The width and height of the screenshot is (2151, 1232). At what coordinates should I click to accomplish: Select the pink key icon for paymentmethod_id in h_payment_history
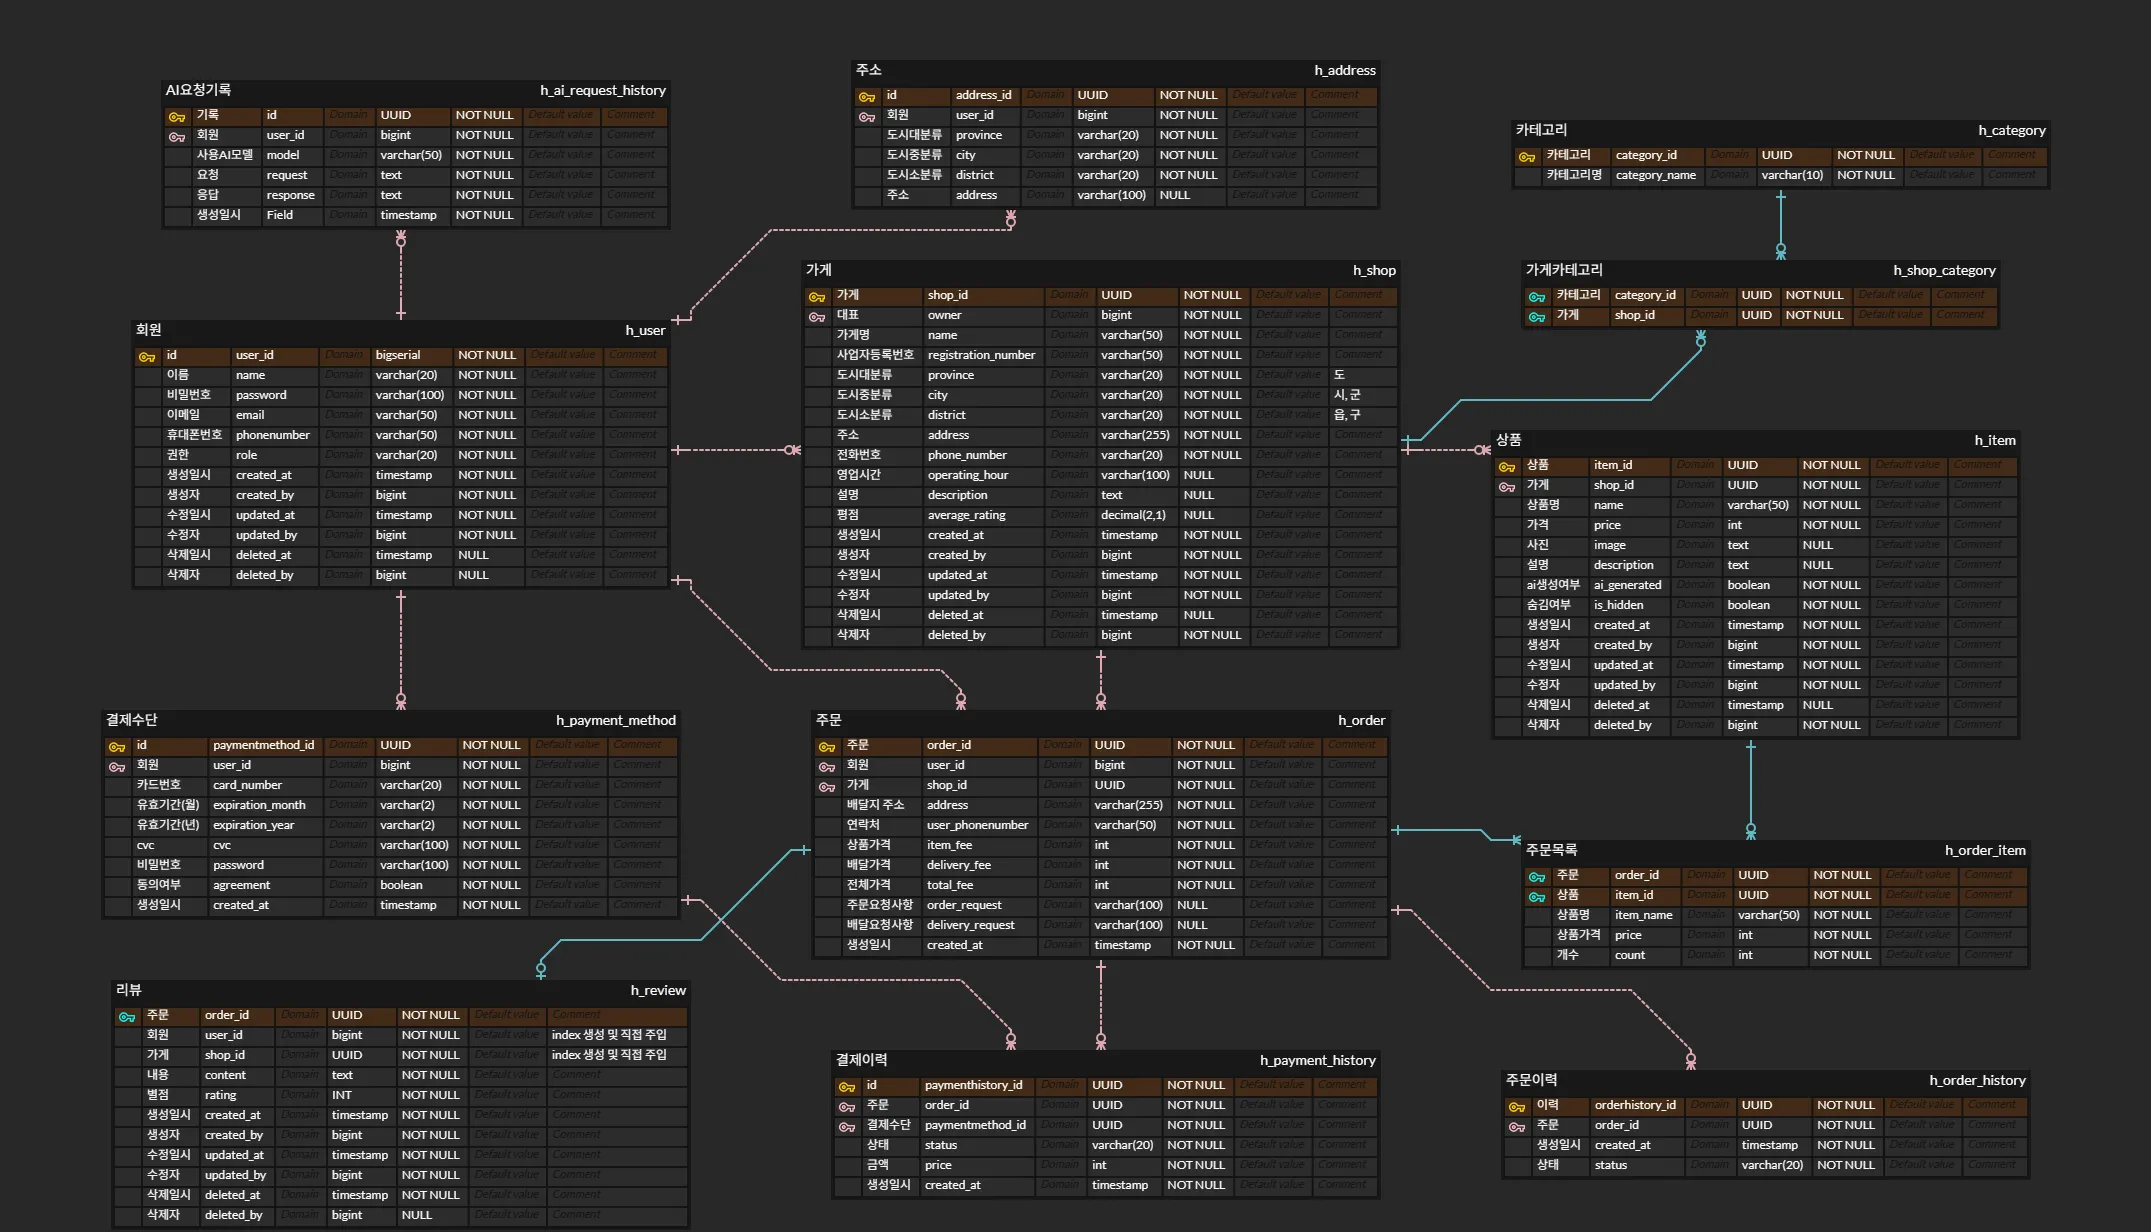[x=847, y=1126]
